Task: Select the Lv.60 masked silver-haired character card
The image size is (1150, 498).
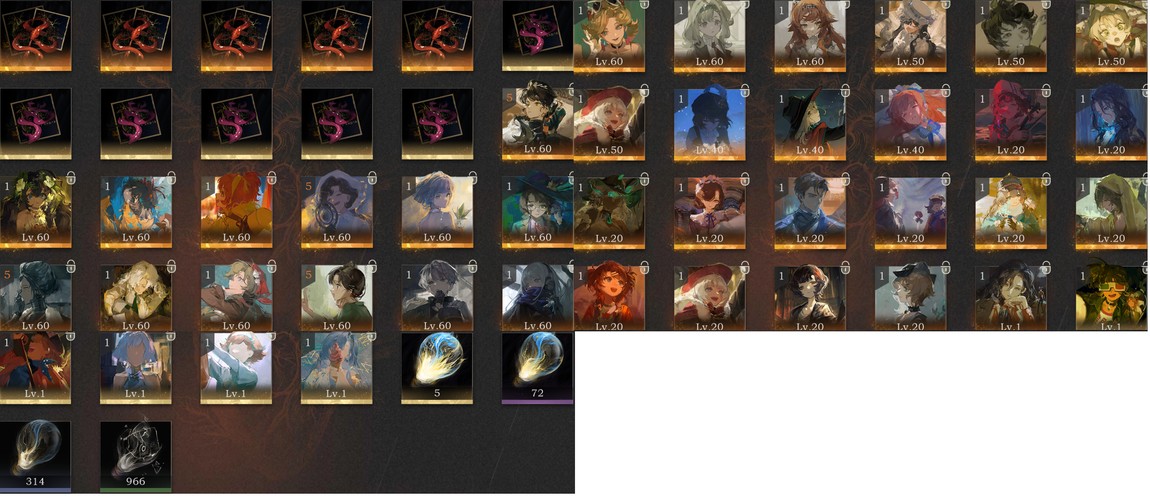Action: pos(538,298)
